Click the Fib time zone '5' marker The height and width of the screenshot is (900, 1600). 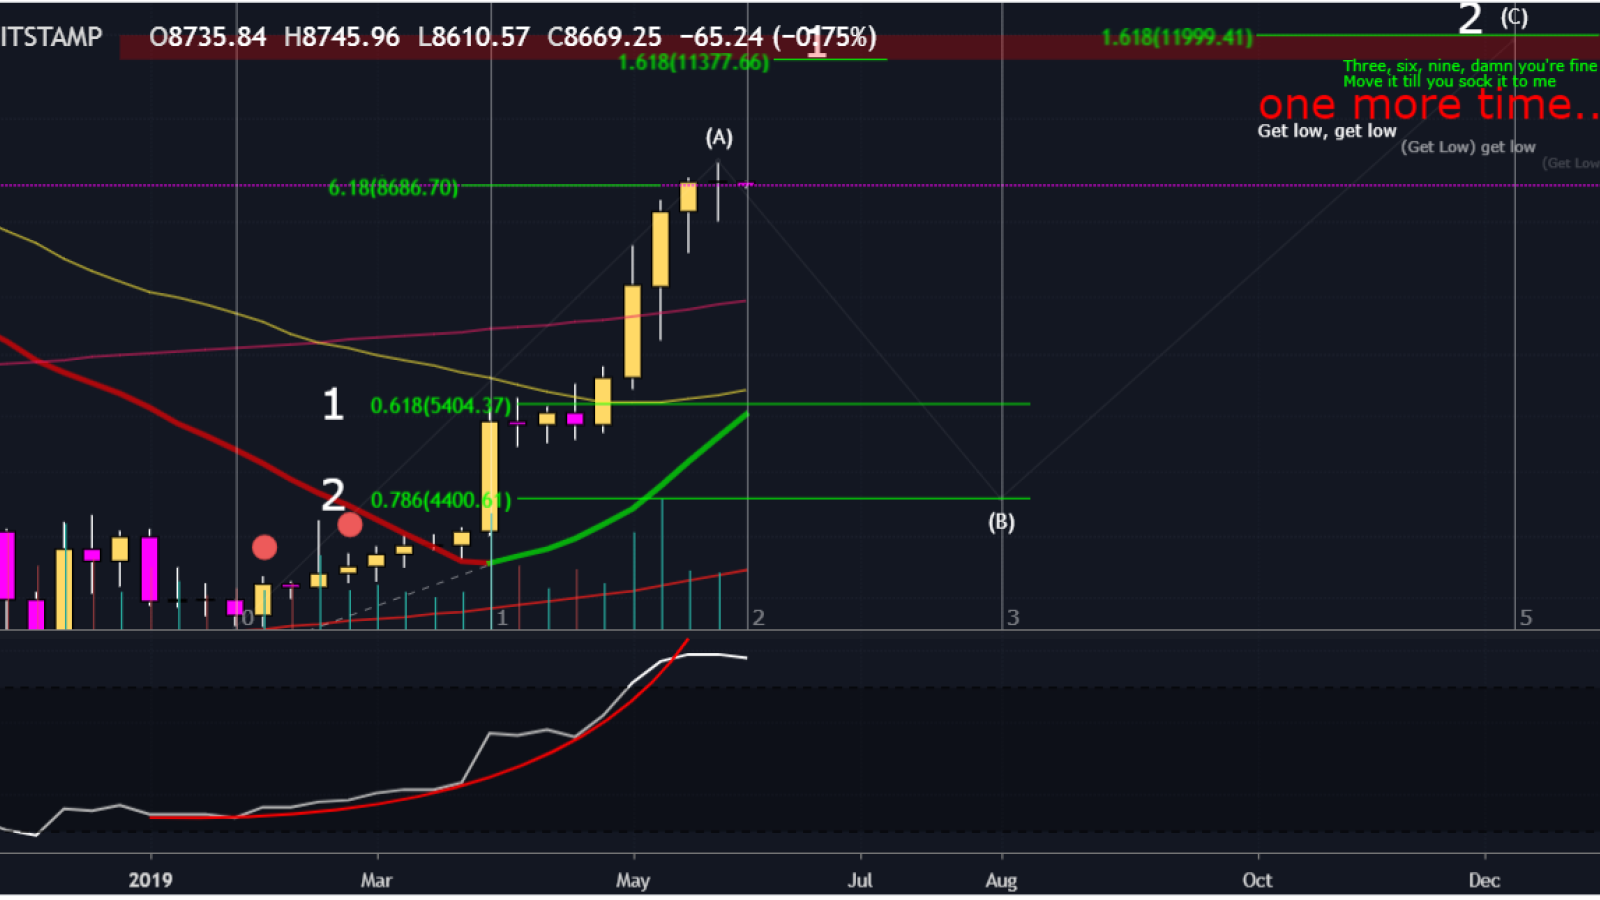click(1526, 618)
